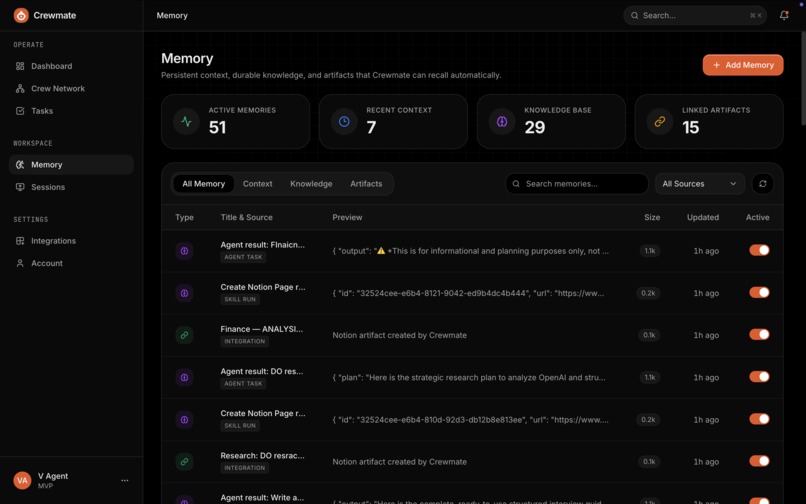Open the All Sources dropdown
This screenshot has height=504, width=806.
700,184
